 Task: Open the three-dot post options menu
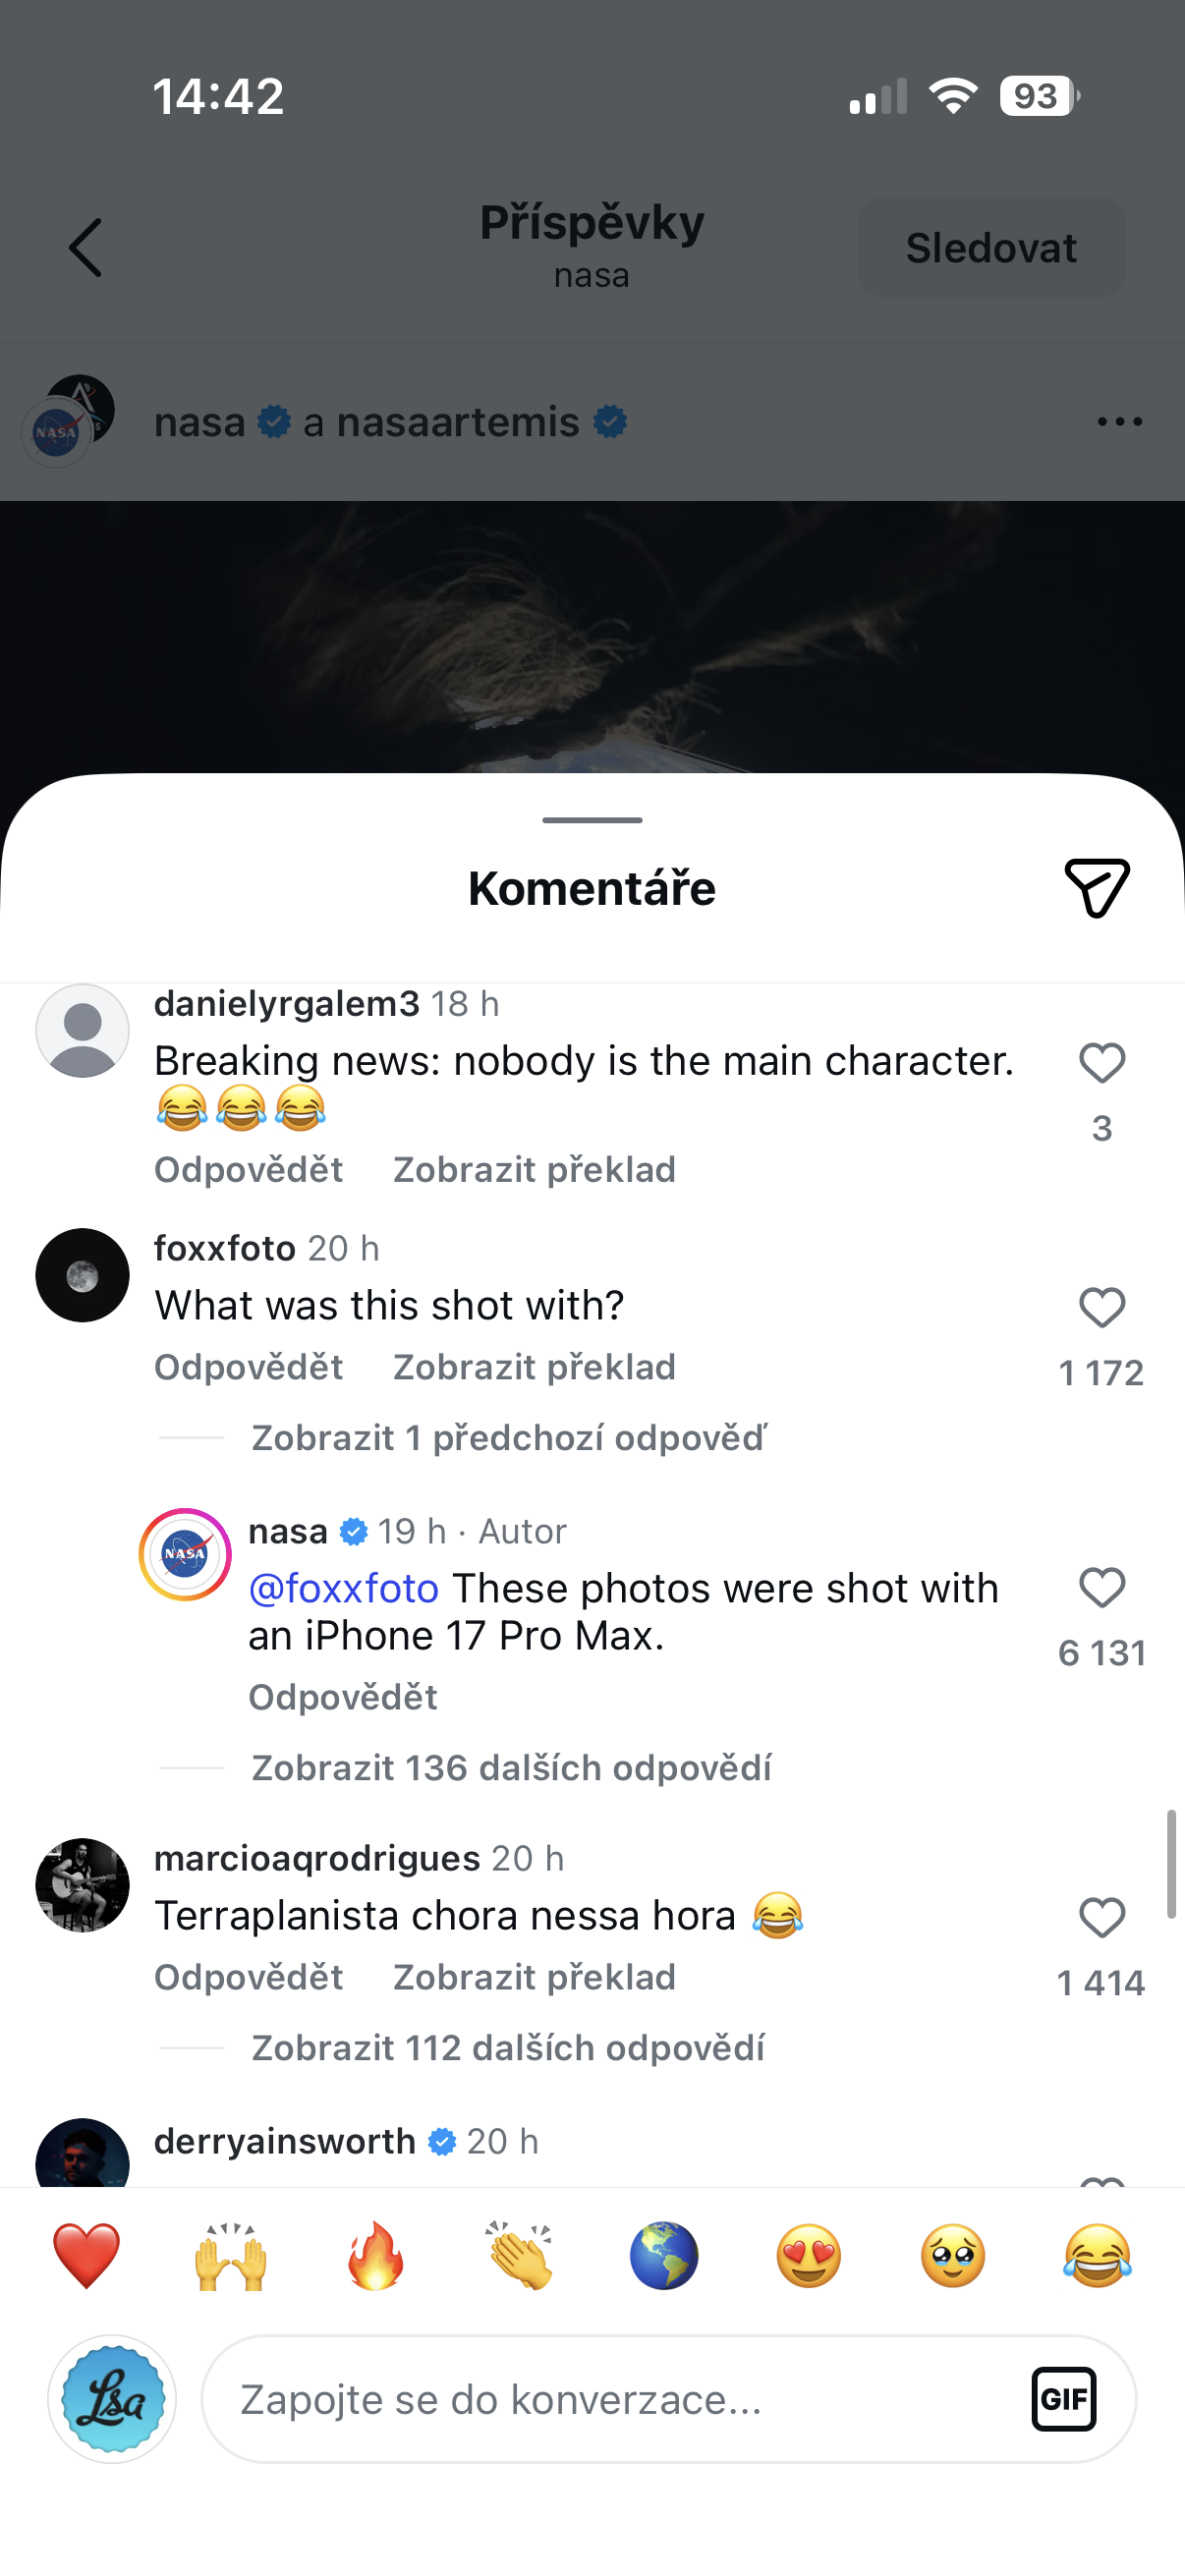click(1119, 422)
